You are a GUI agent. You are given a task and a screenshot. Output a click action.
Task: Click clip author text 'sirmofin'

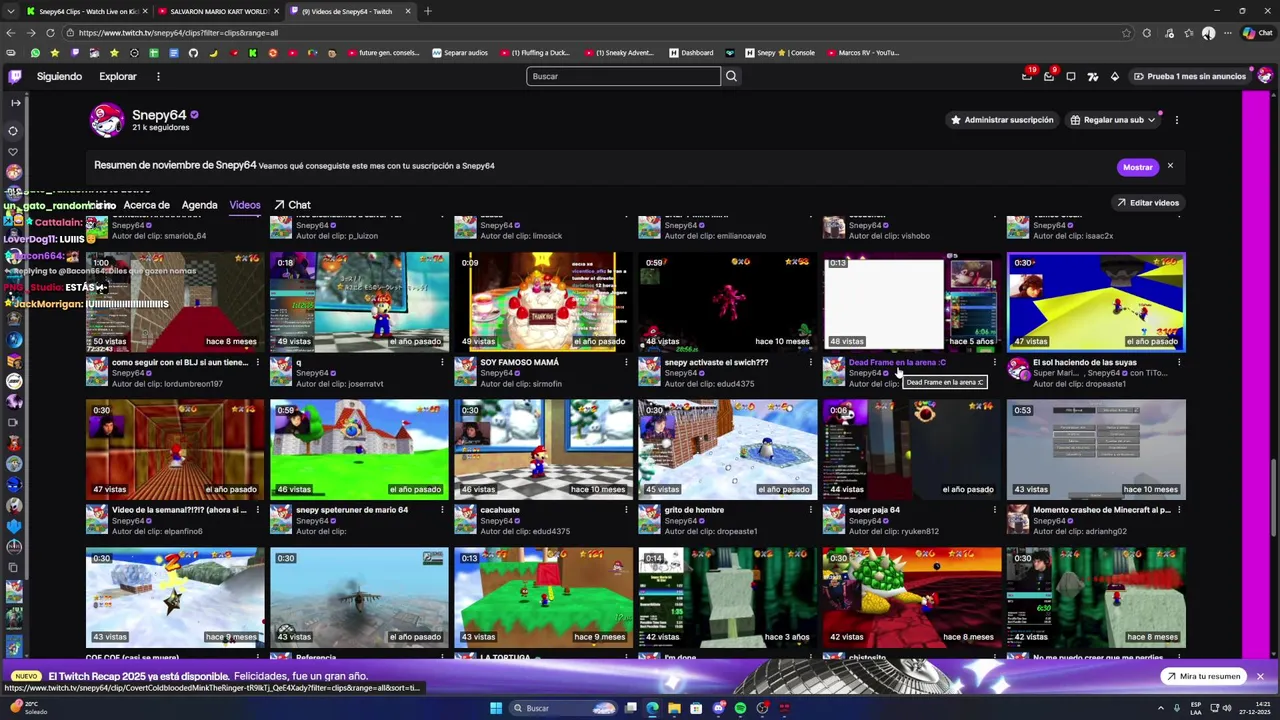pyautogui.click(x=547, y=384)
